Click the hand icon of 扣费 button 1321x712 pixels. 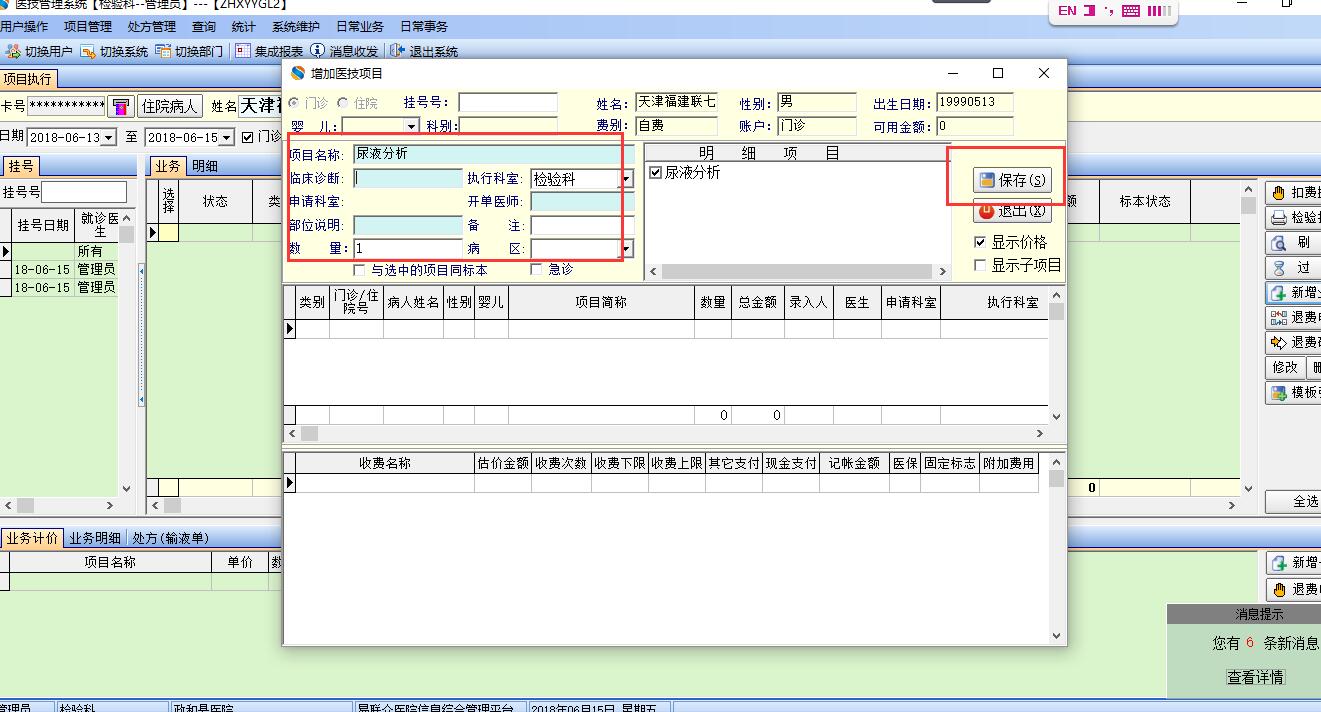tap(1278, 193)
